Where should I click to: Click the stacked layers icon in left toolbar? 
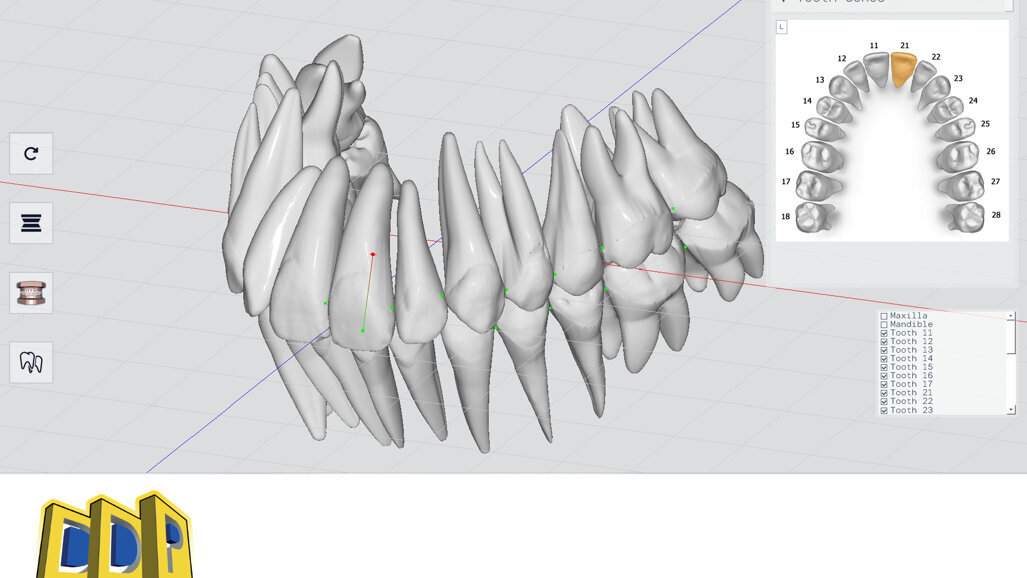coord(31,223)
